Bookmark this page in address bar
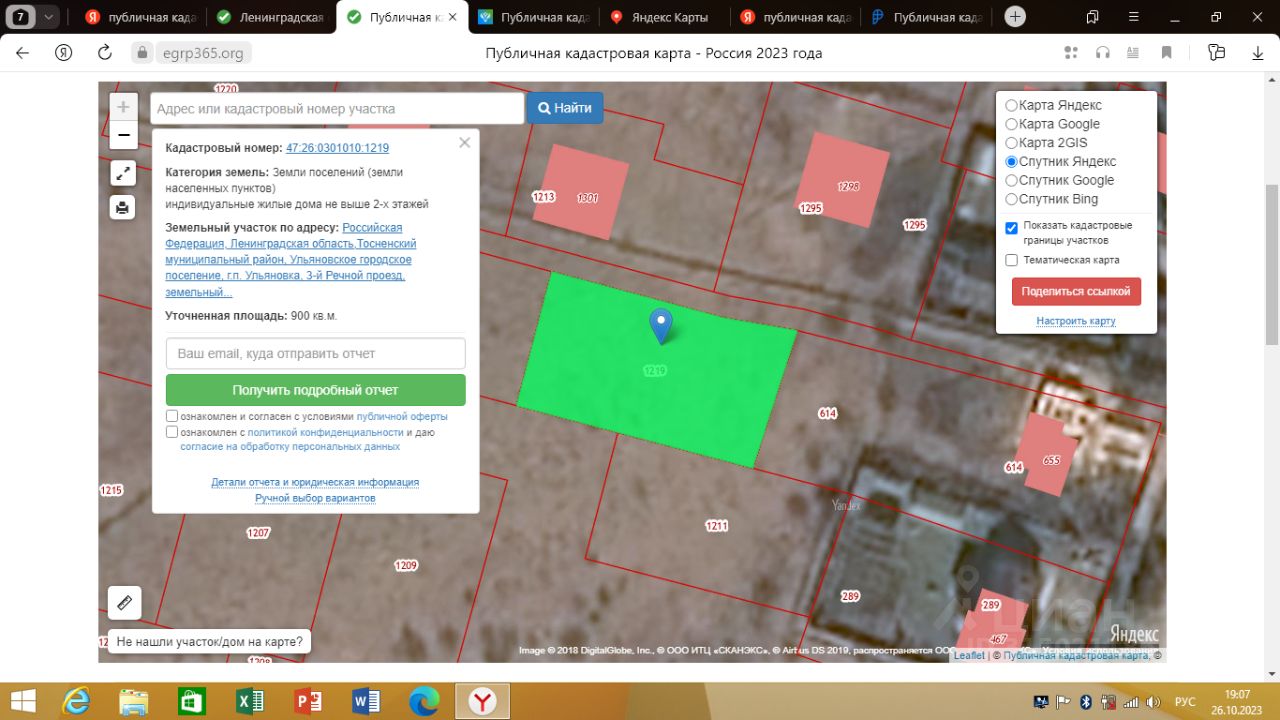 click(1166, 53)
